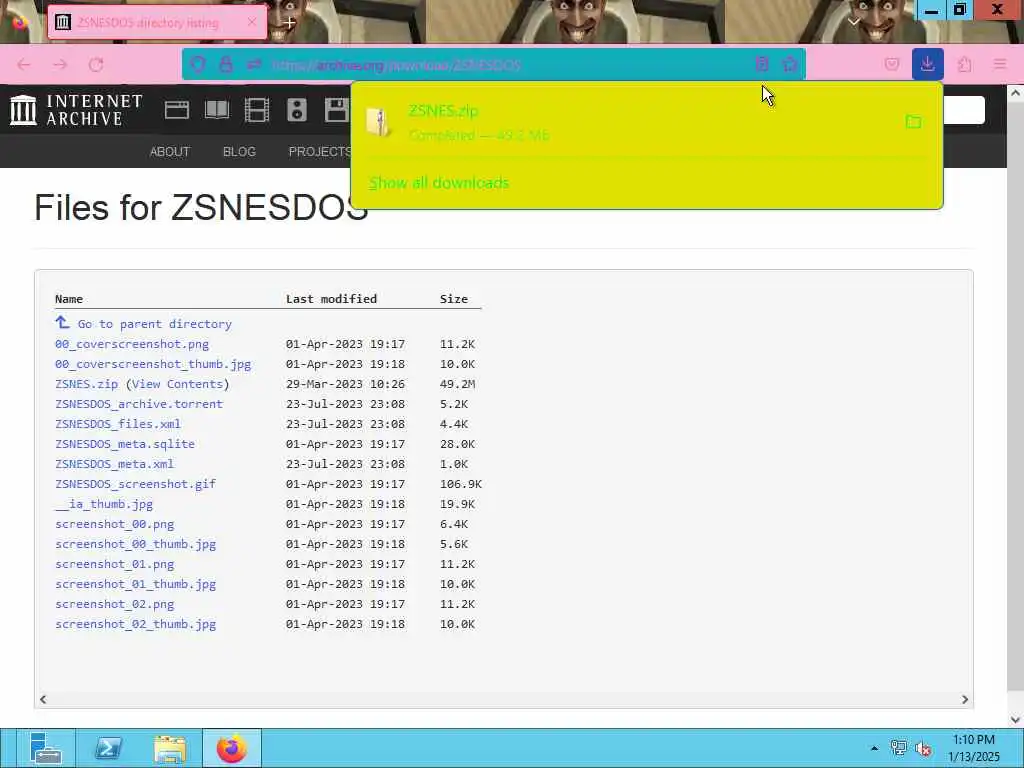Screen dimensions: 1024x768
Task: Open screenshot_01_thumb.jpg link
Action: pyautogui.click(x=135, y=584)
